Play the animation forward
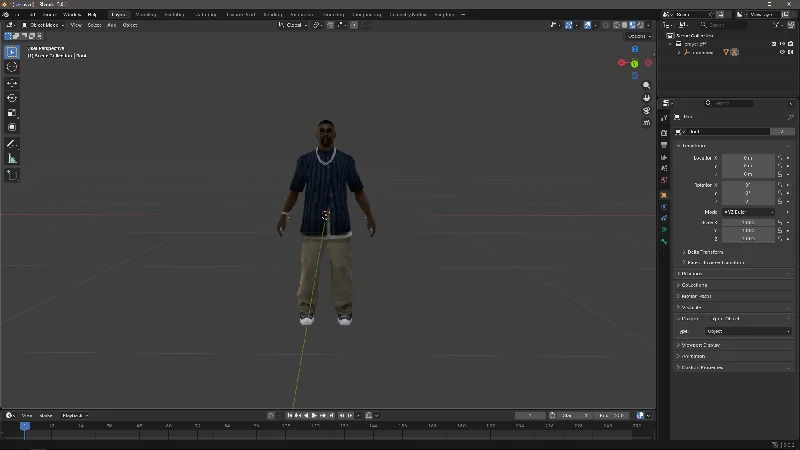 click(314, 415)
